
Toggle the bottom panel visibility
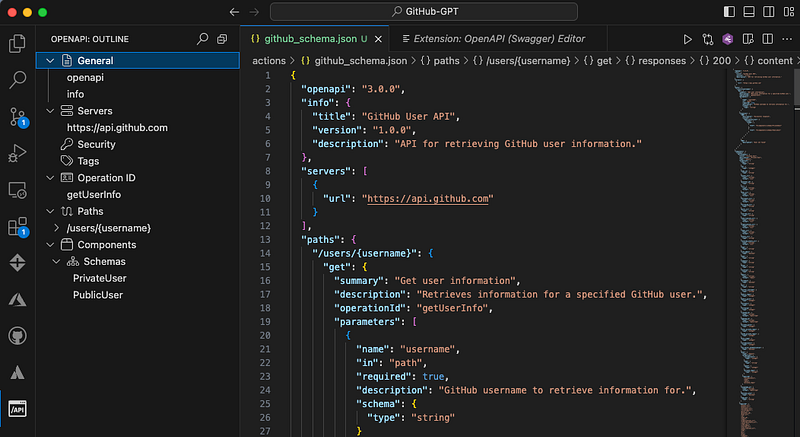(749, 12)
